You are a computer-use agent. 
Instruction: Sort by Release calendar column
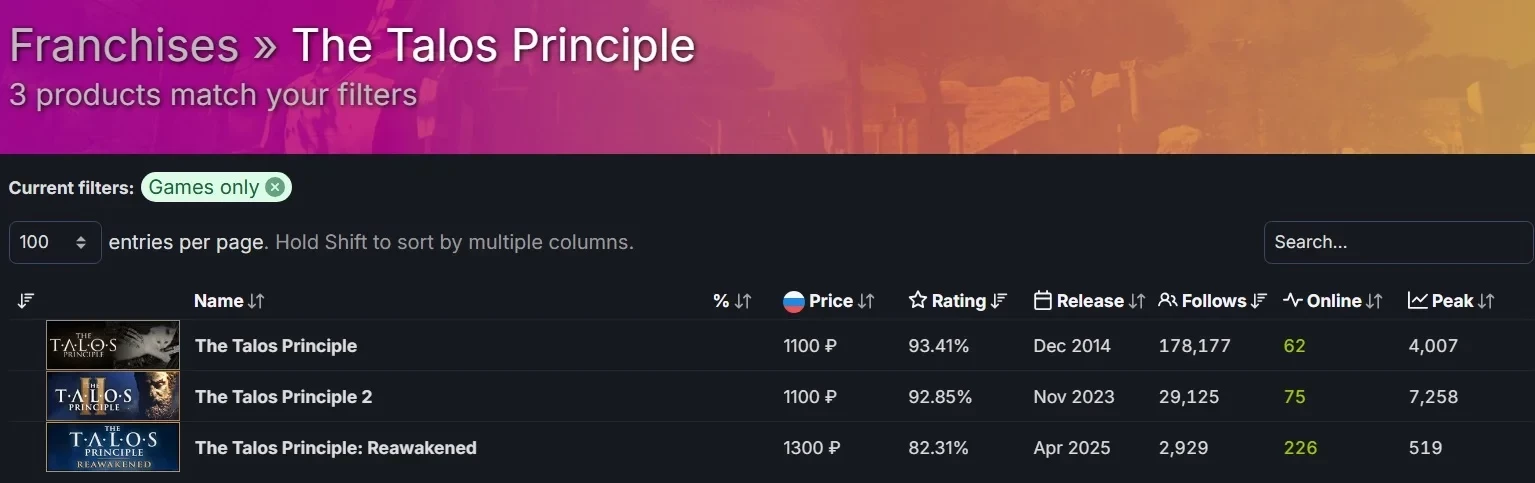1089,301
